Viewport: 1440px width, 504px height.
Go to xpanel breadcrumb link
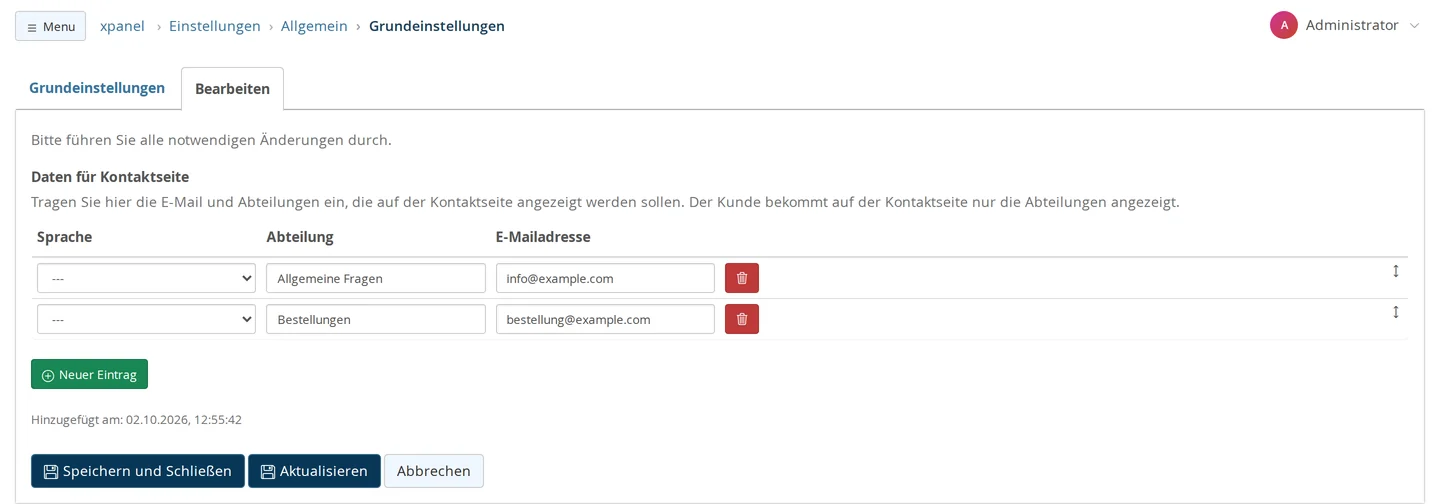pos(122,26)
